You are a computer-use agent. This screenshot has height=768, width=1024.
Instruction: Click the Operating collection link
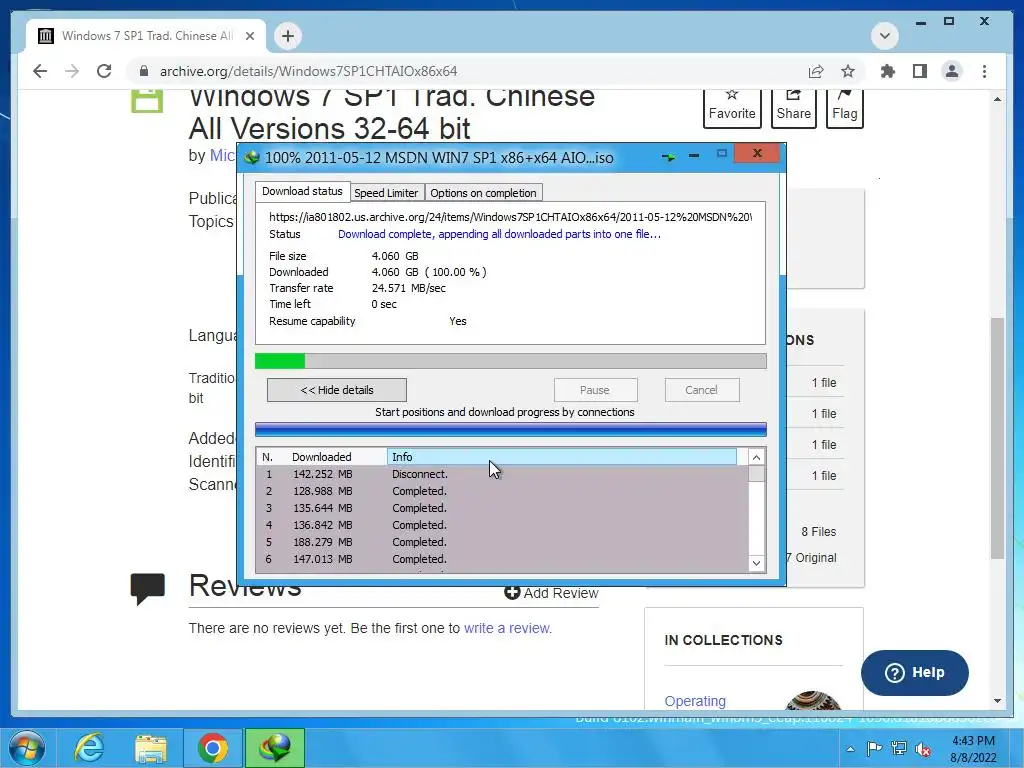tap(695, 701)
